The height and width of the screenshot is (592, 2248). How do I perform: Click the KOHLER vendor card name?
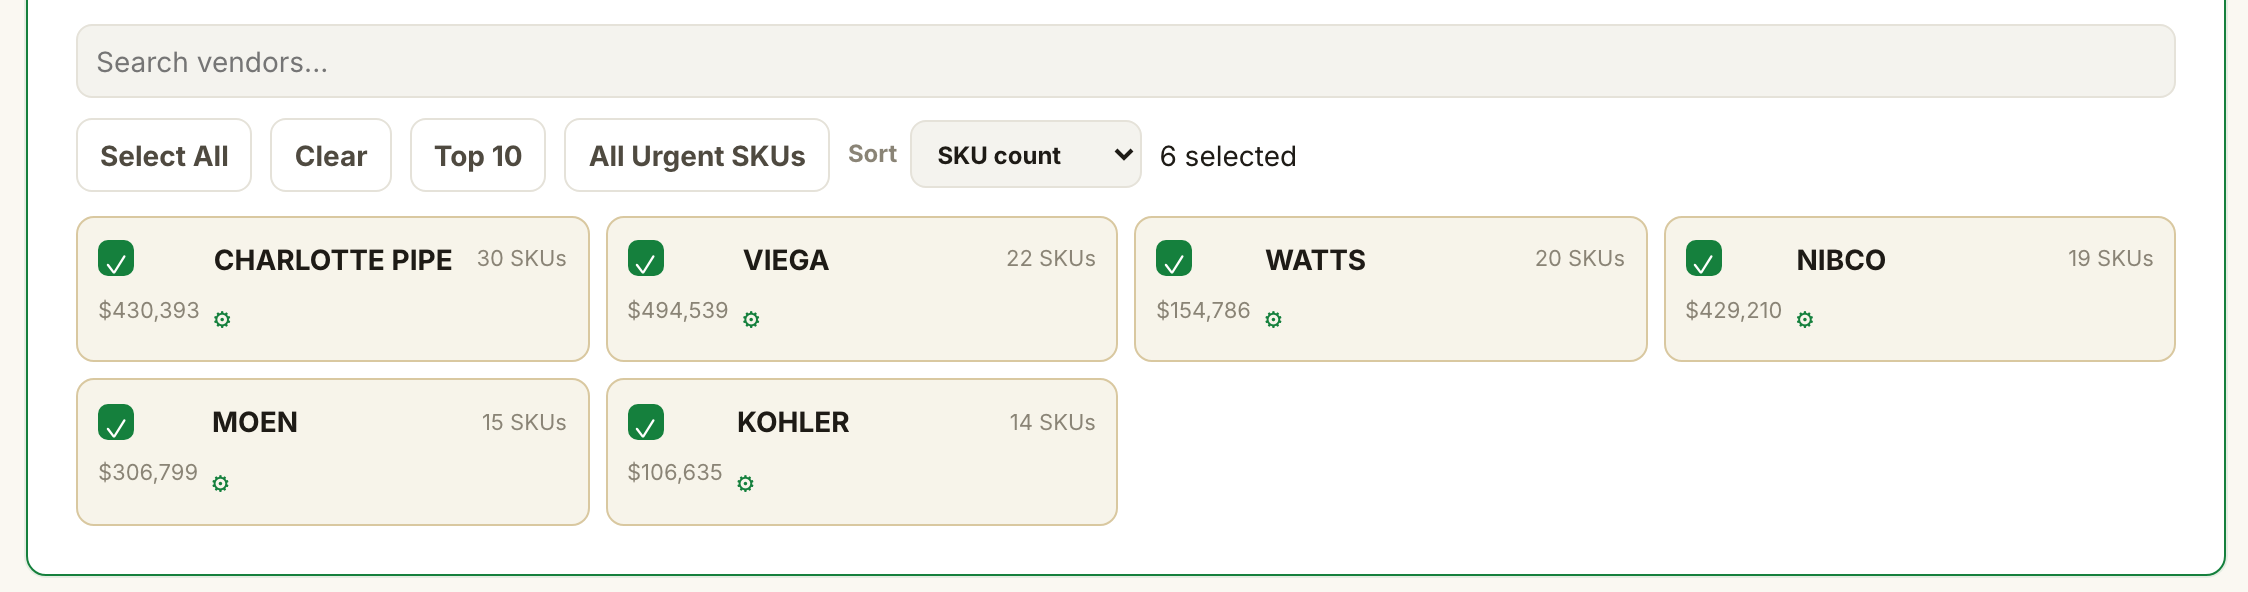pyautogui.click(x=793, y=422)
